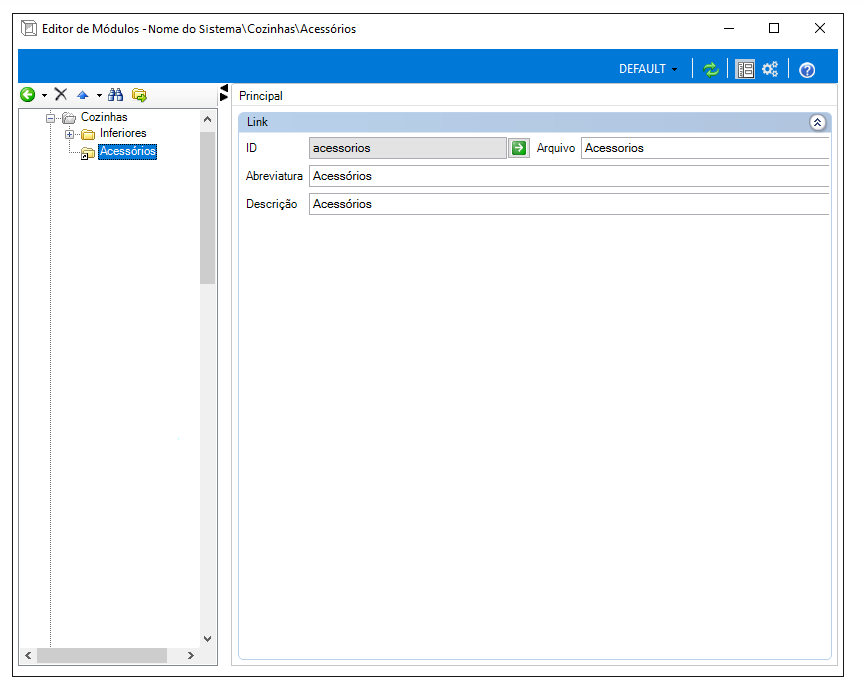864x699 pixels.
Task: Maximize the Editor de Módulos window
Action: [x=774, y=28]
